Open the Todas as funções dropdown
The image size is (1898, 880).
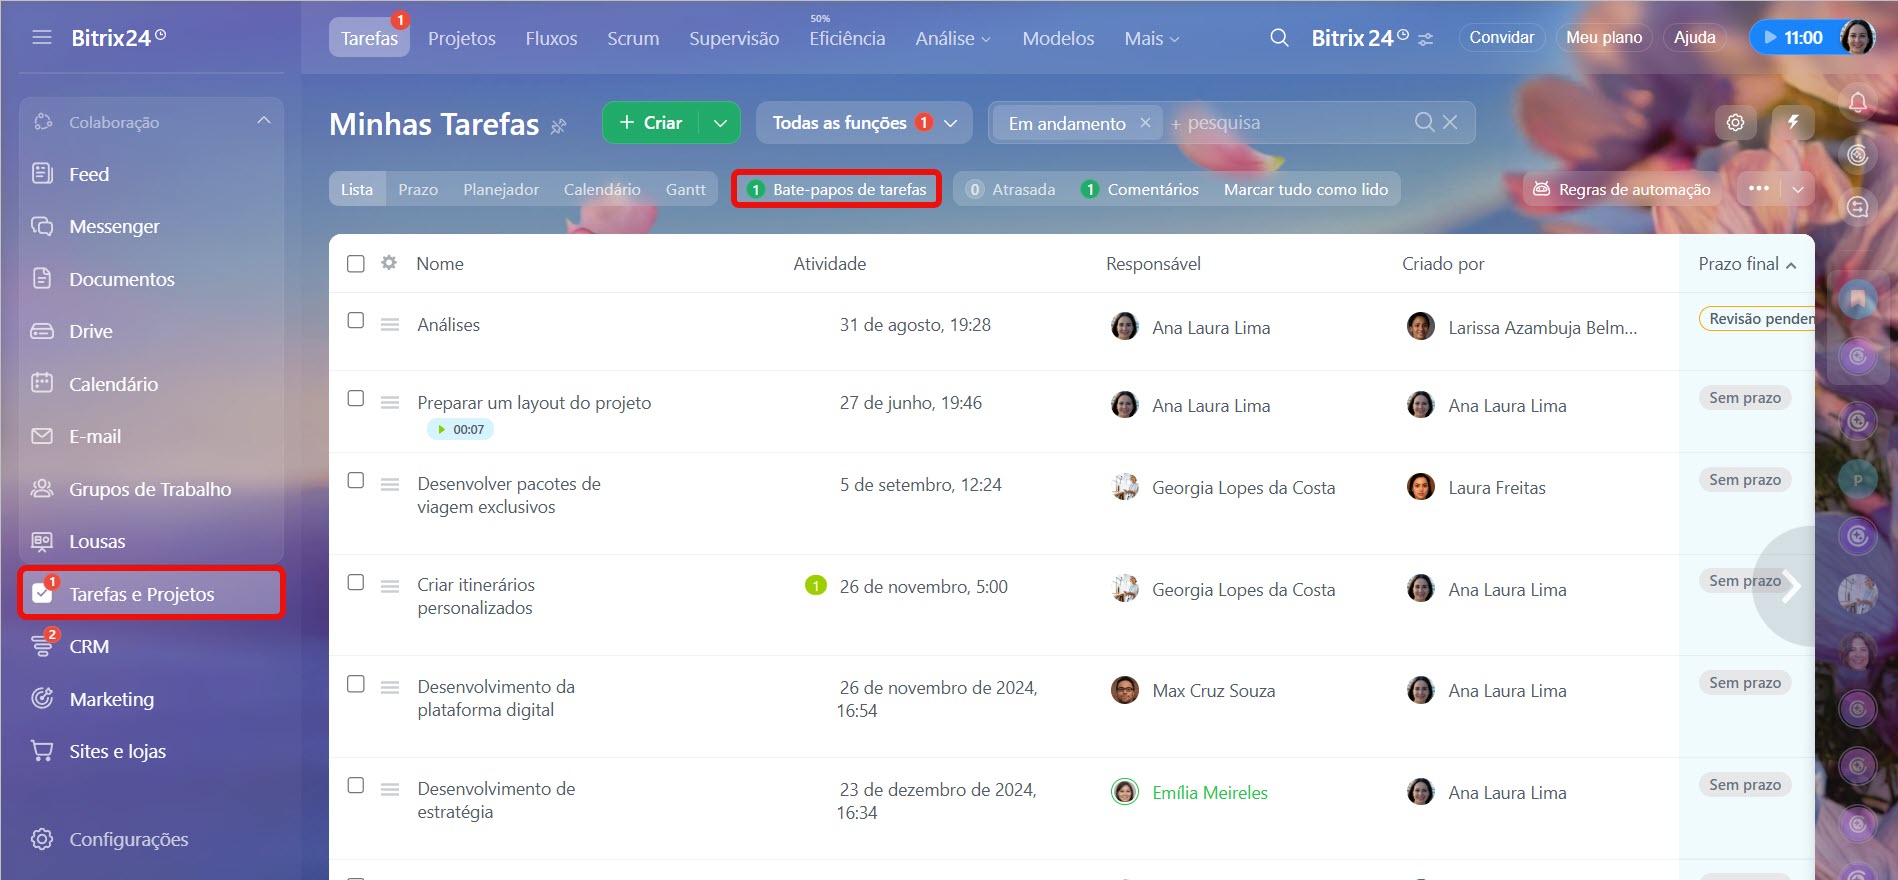[x=864, y=123]
